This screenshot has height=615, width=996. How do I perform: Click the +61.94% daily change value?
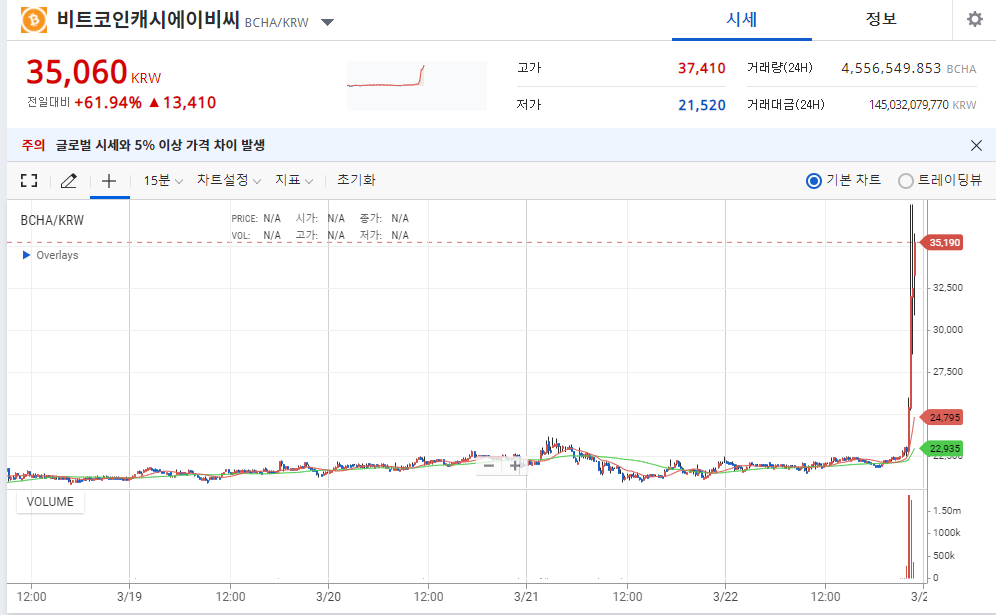108,103
